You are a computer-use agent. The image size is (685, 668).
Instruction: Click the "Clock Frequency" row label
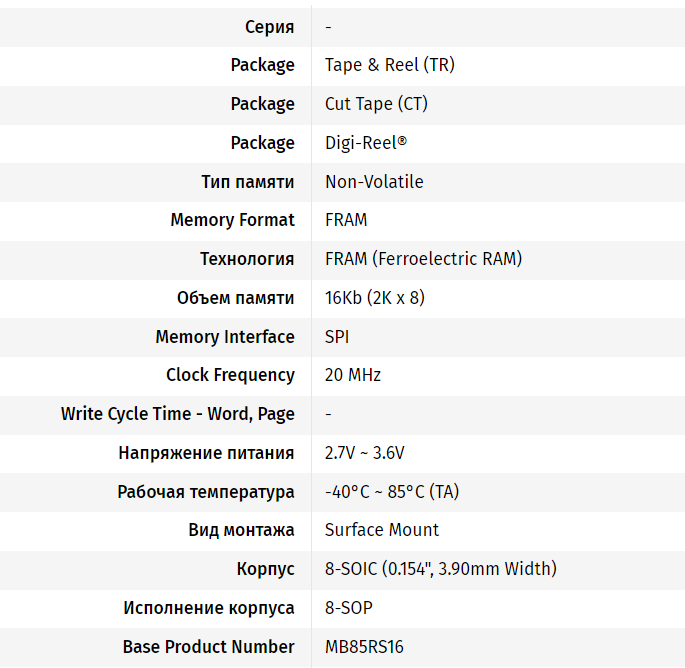click(x=230, y=375)
